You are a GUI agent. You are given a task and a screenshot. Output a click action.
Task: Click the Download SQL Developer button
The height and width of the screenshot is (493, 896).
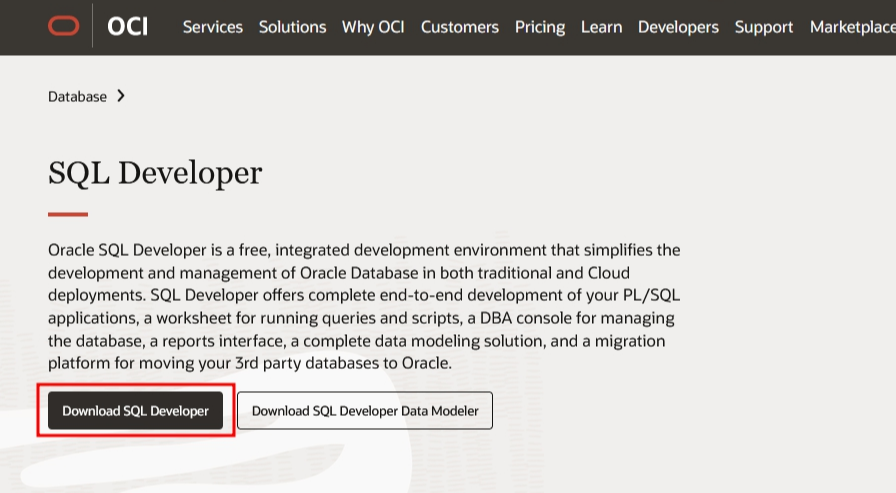coord(135,410)
